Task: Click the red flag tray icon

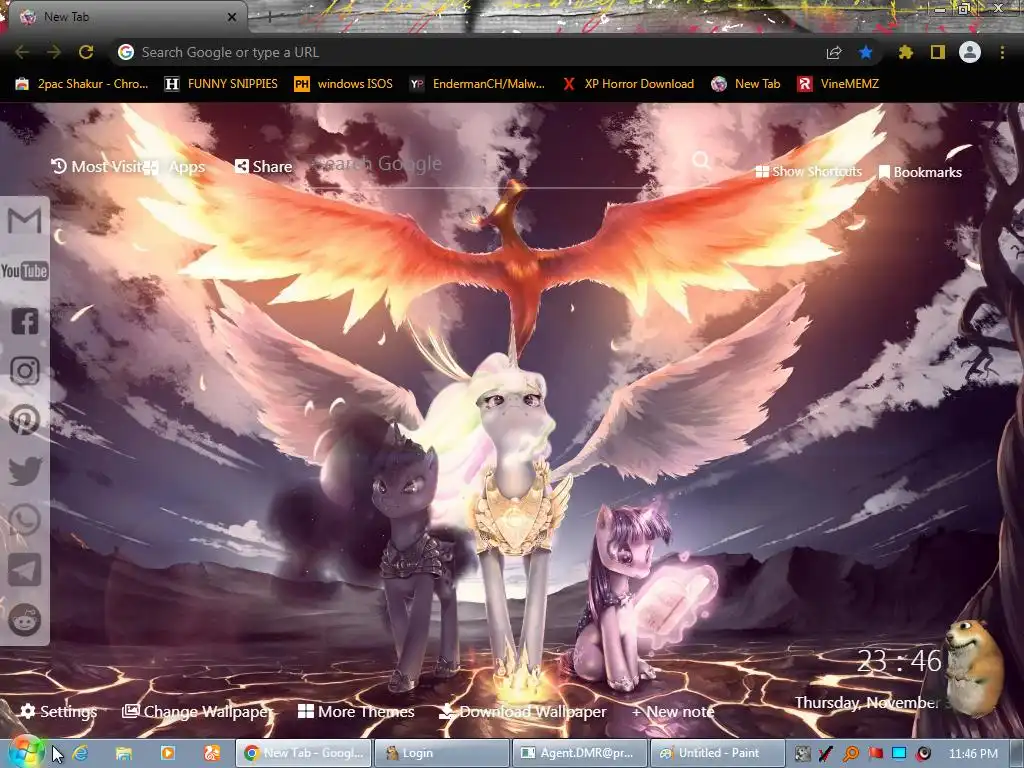Action: point(876,754)
